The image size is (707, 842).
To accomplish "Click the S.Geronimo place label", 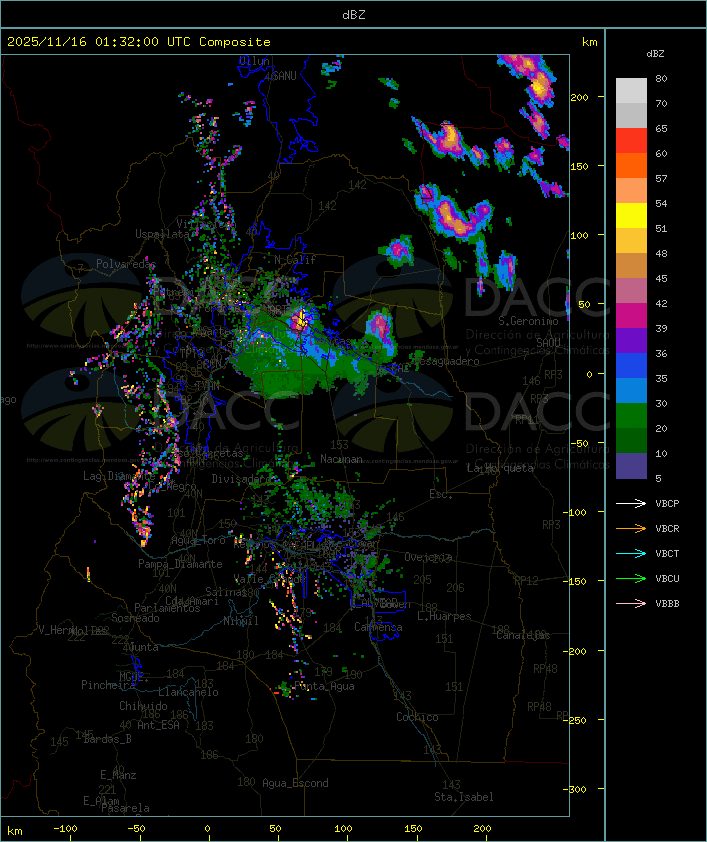I will (x=528, y=321).
